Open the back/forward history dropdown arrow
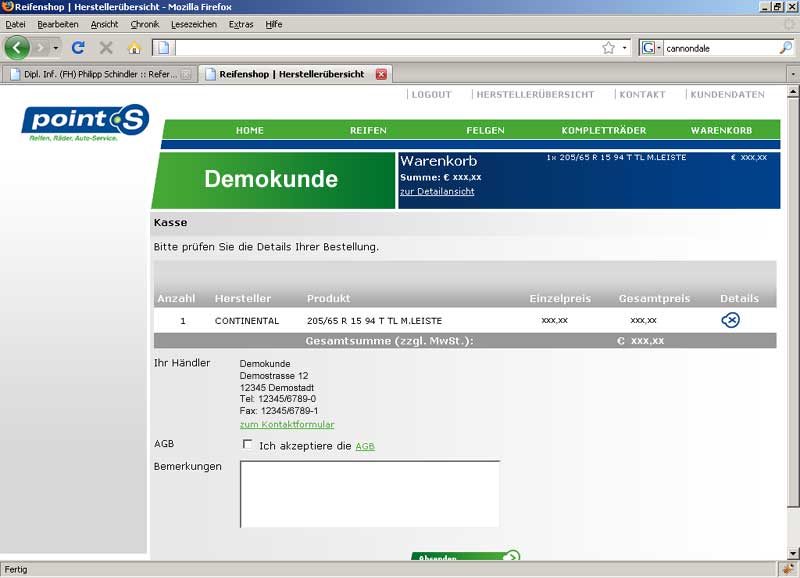Image resolution: width=800 pixels, height=578 pixels. 56,47
